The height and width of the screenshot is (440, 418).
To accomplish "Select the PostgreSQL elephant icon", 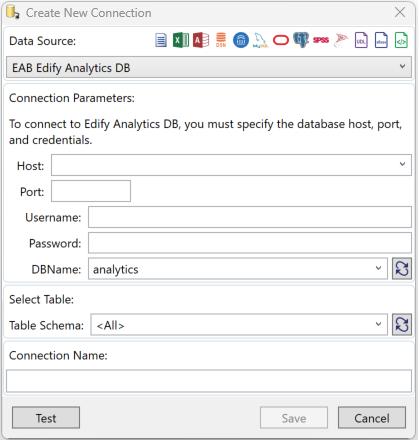I will (x=301, y=40).
